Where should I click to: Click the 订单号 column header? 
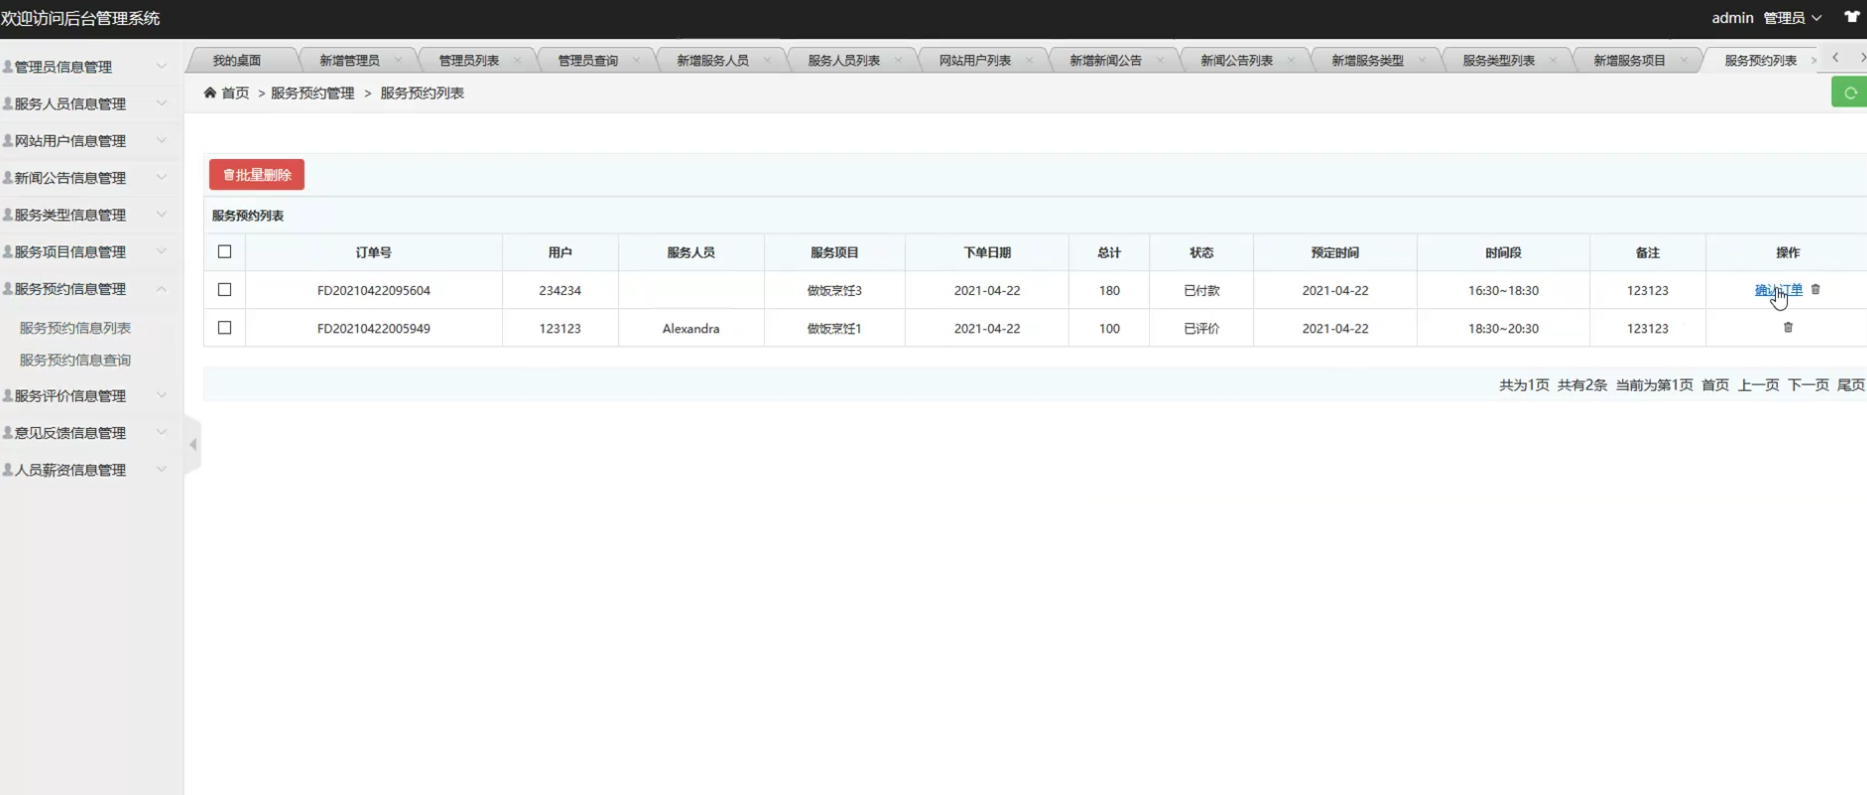pos(374,253)
